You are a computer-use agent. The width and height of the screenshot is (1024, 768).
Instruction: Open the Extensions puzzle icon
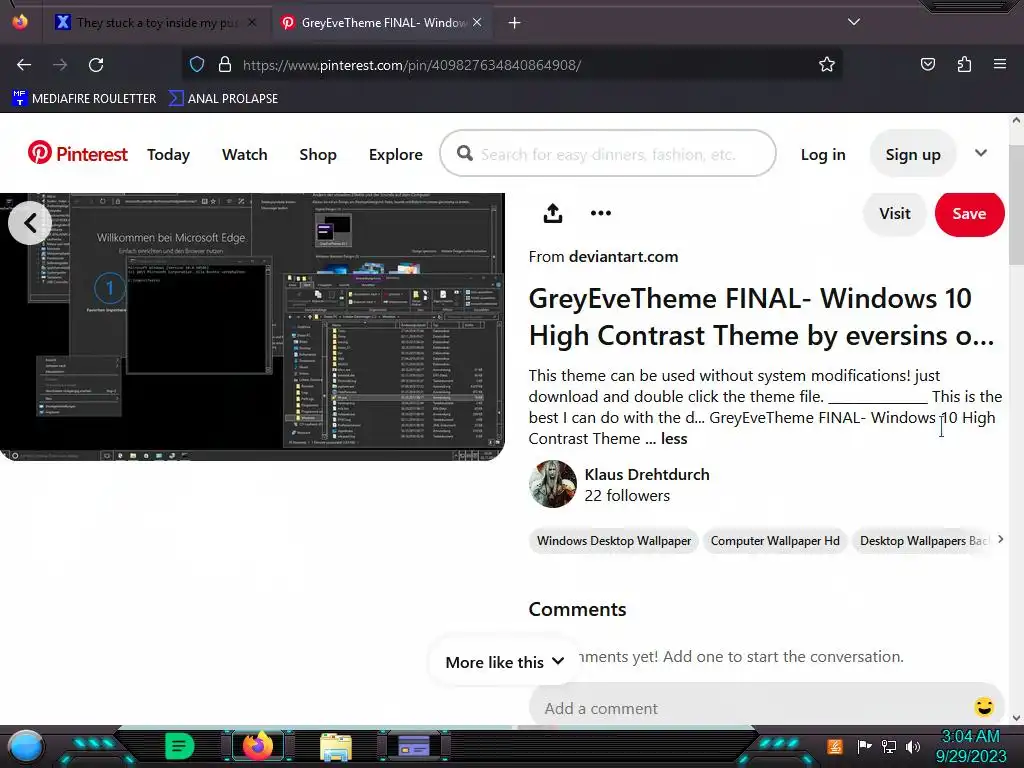pyautogui.click(x=964, y=65)
